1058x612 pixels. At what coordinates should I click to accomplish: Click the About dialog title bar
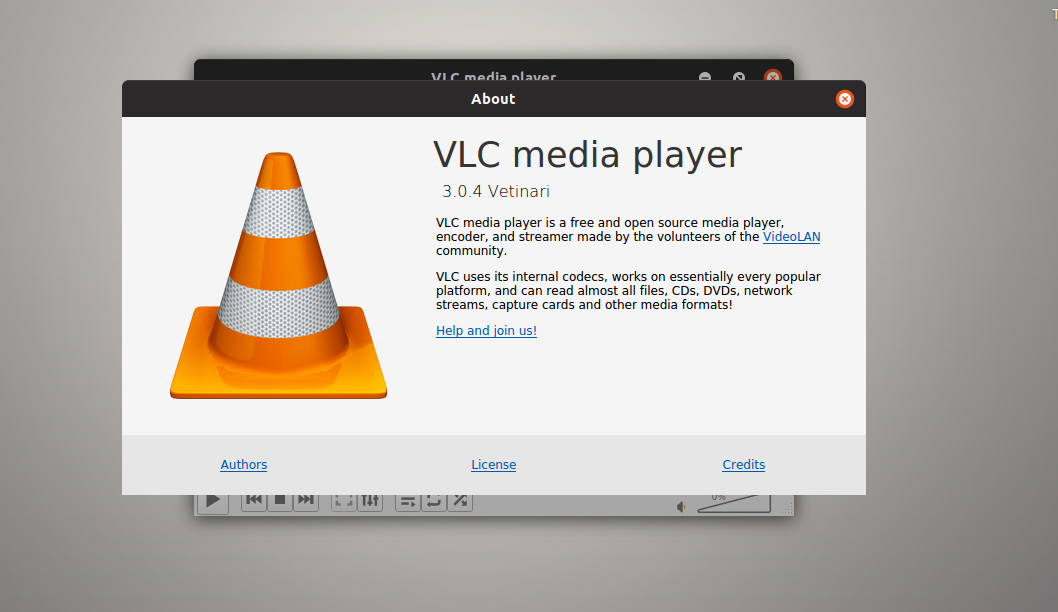click(493, 99)
